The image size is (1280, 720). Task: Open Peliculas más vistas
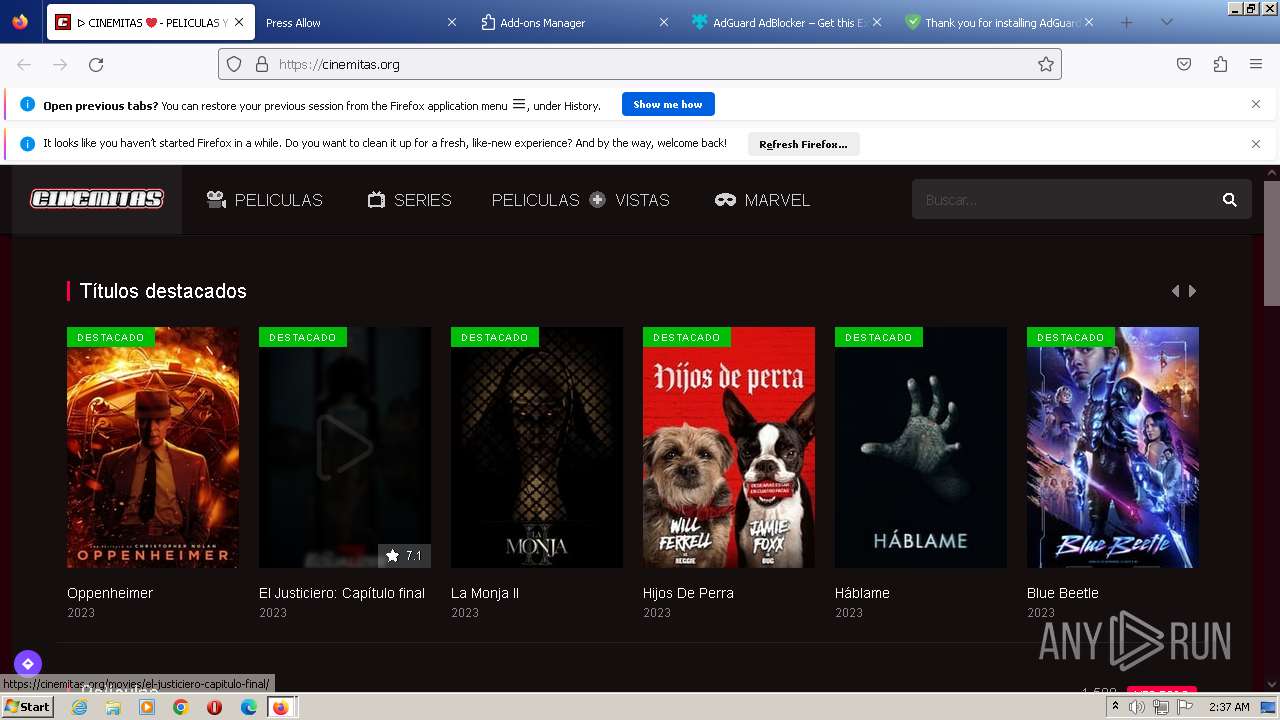point(580,200)
